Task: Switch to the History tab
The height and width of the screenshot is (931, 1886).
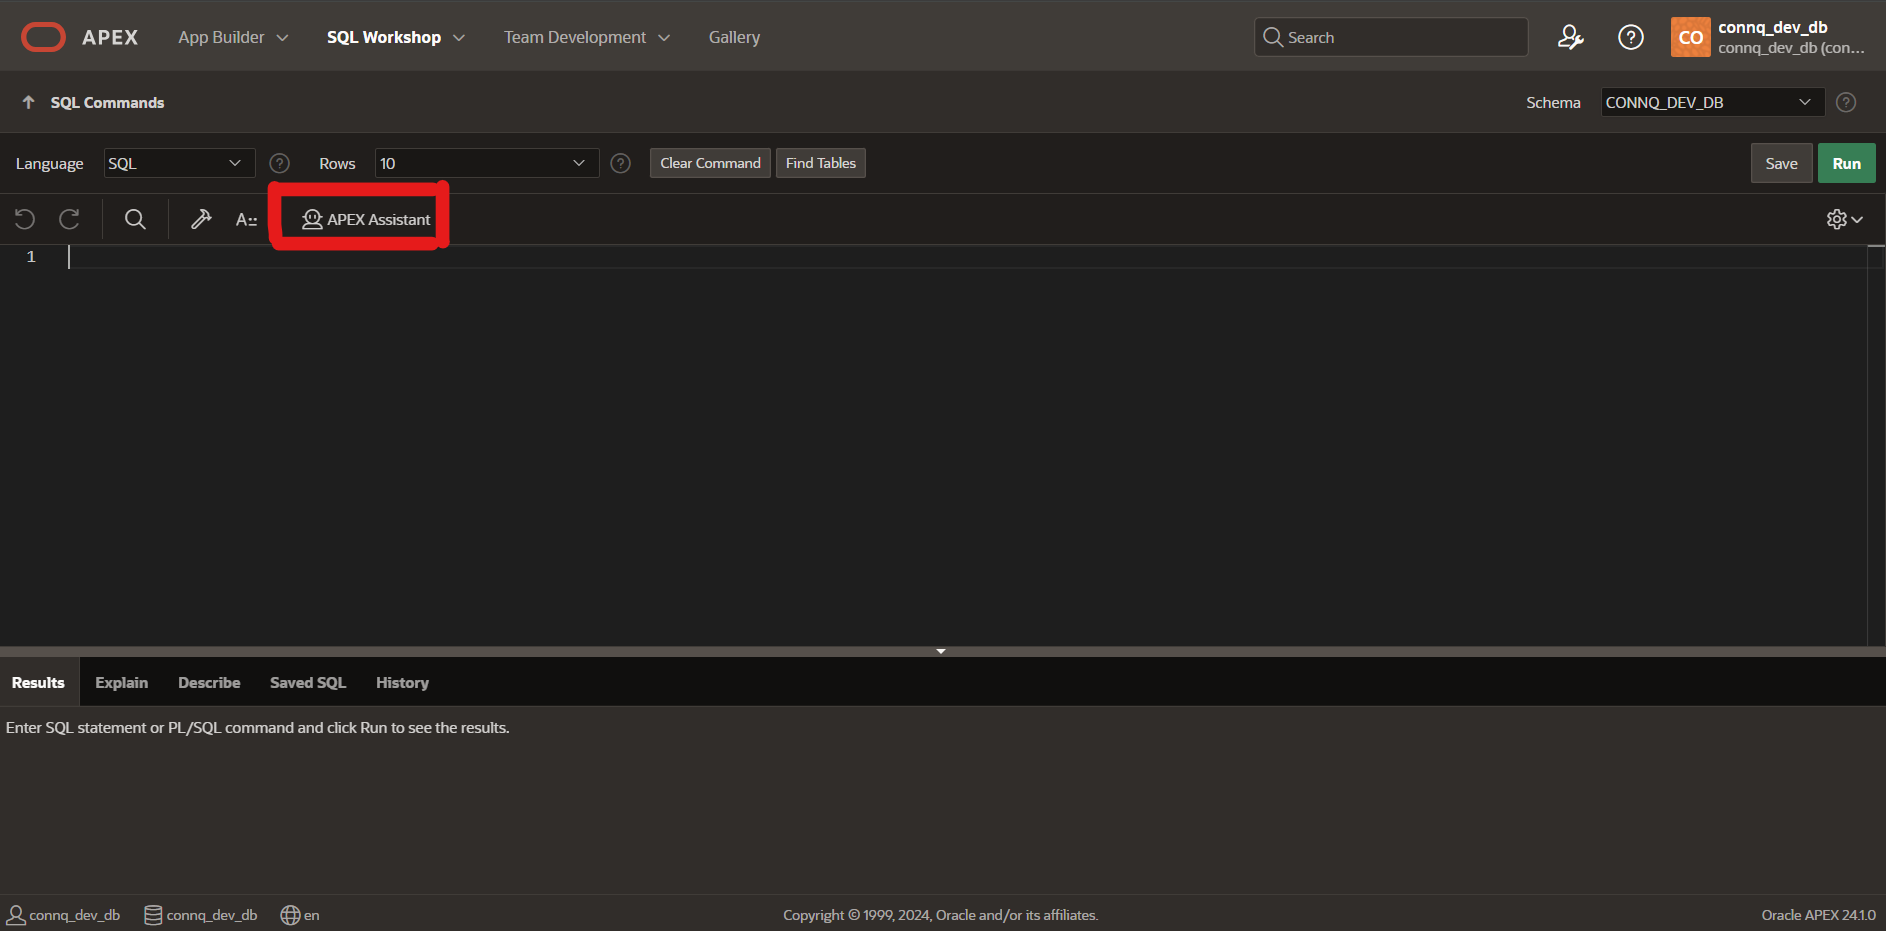Action: pyautogui.click(x=402, y=682)
